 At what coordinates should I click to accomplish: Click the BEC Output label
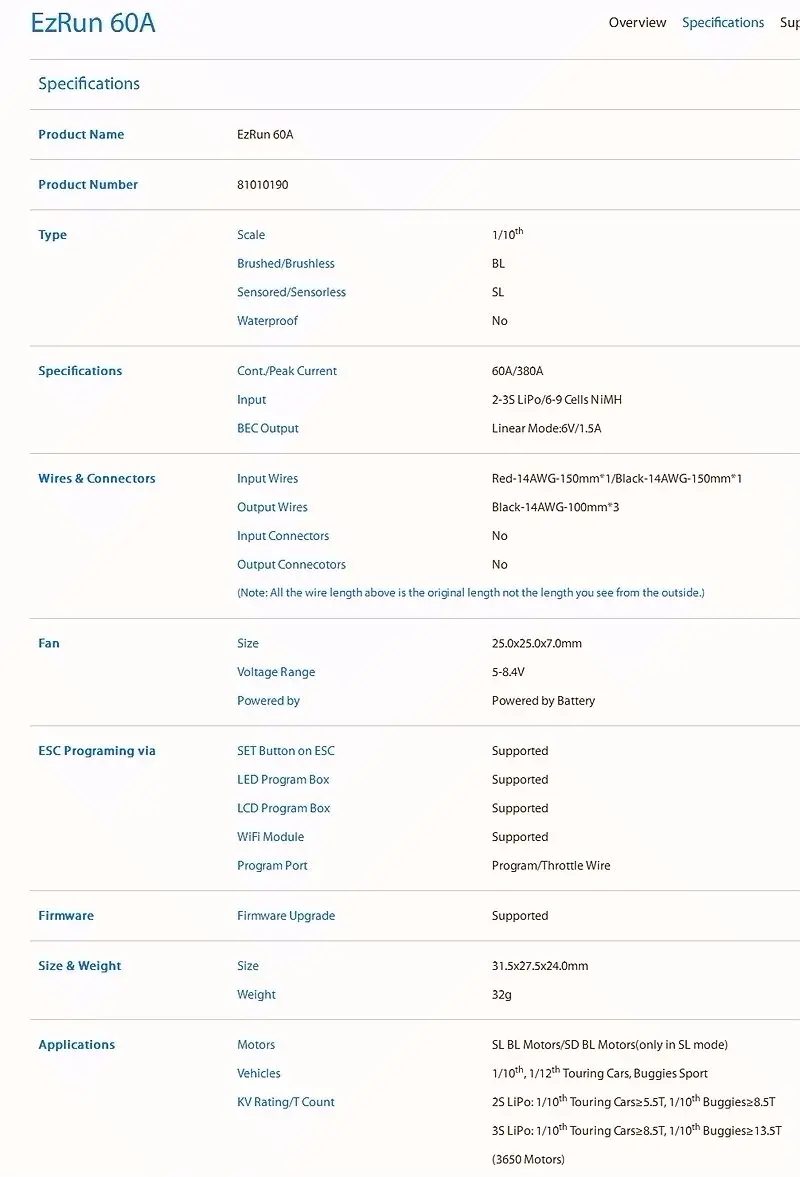tap(268, 429)
